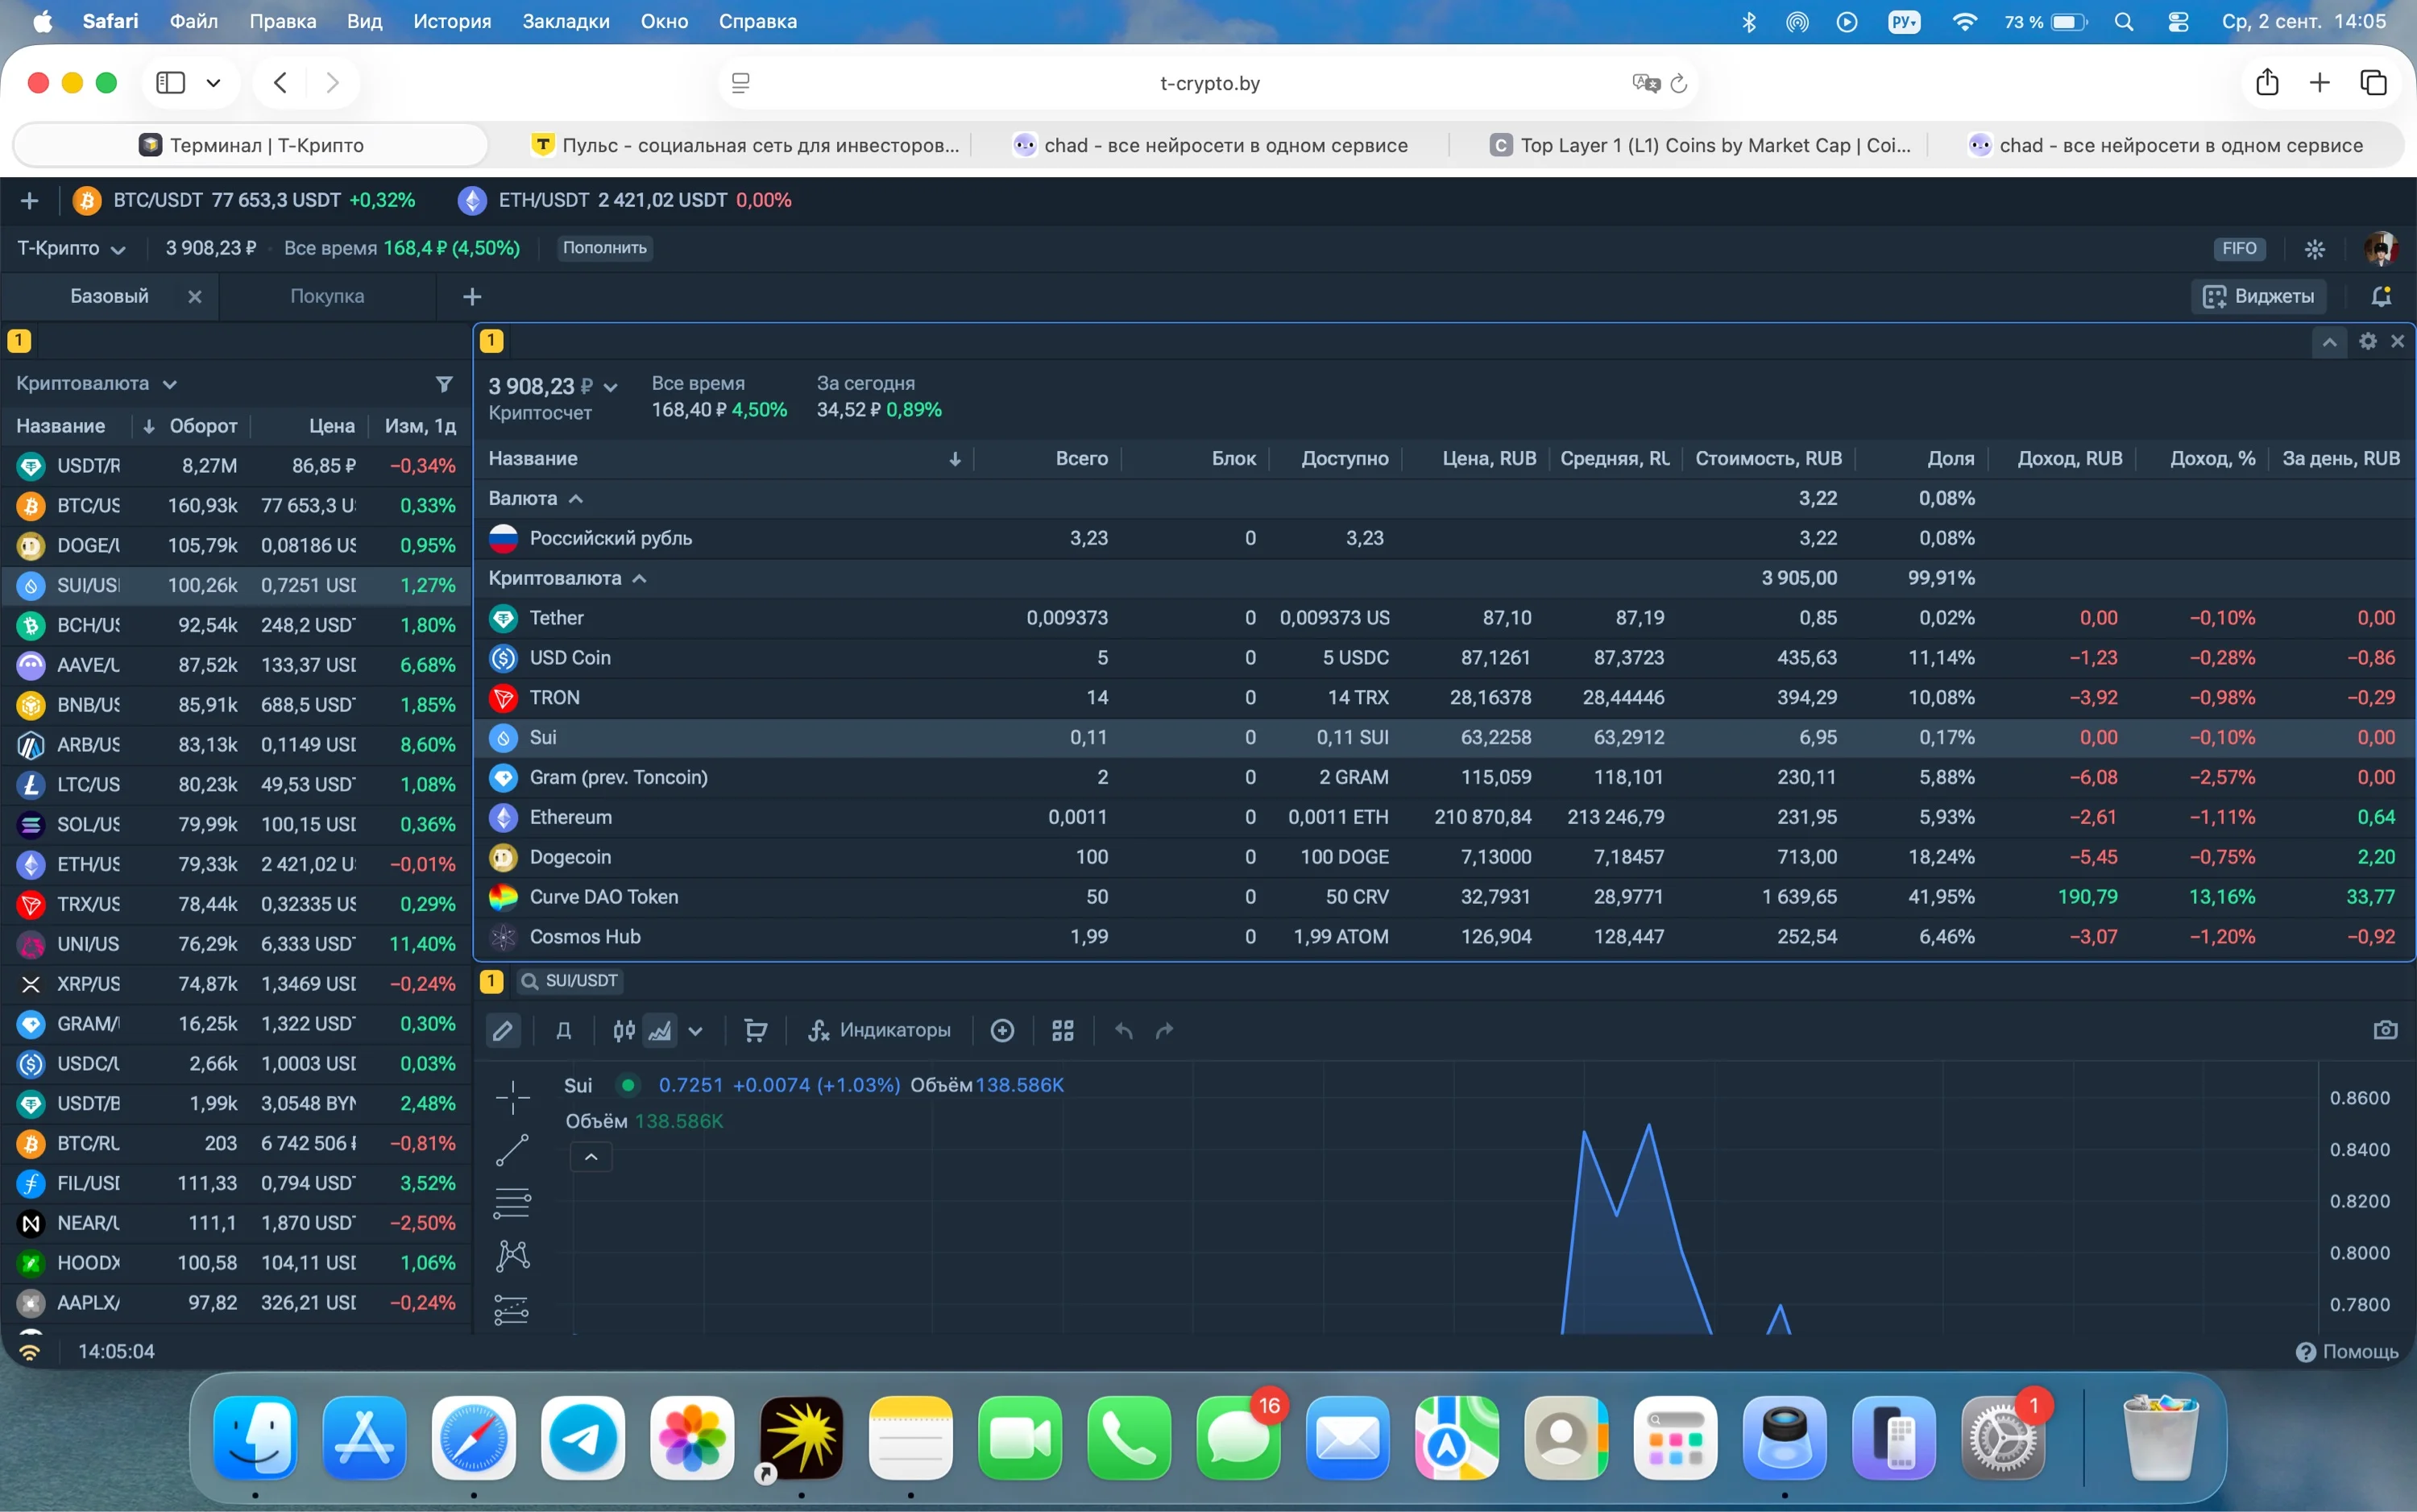
Task: Open the Виджеты panel
Action: click(2258, 296)
